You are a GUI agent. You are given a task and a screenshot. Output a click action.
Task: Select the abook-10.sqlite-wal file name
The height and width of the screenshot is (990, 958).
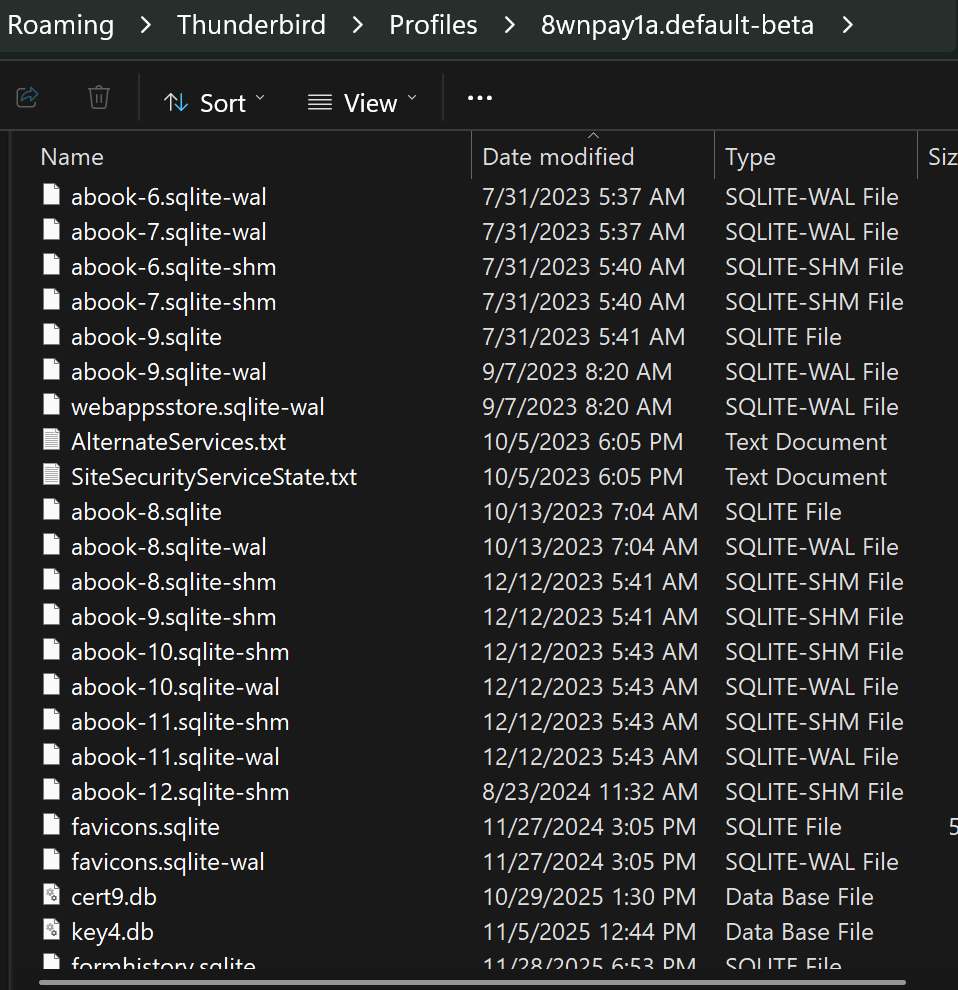pyautogui.click(x=175, y=687)
